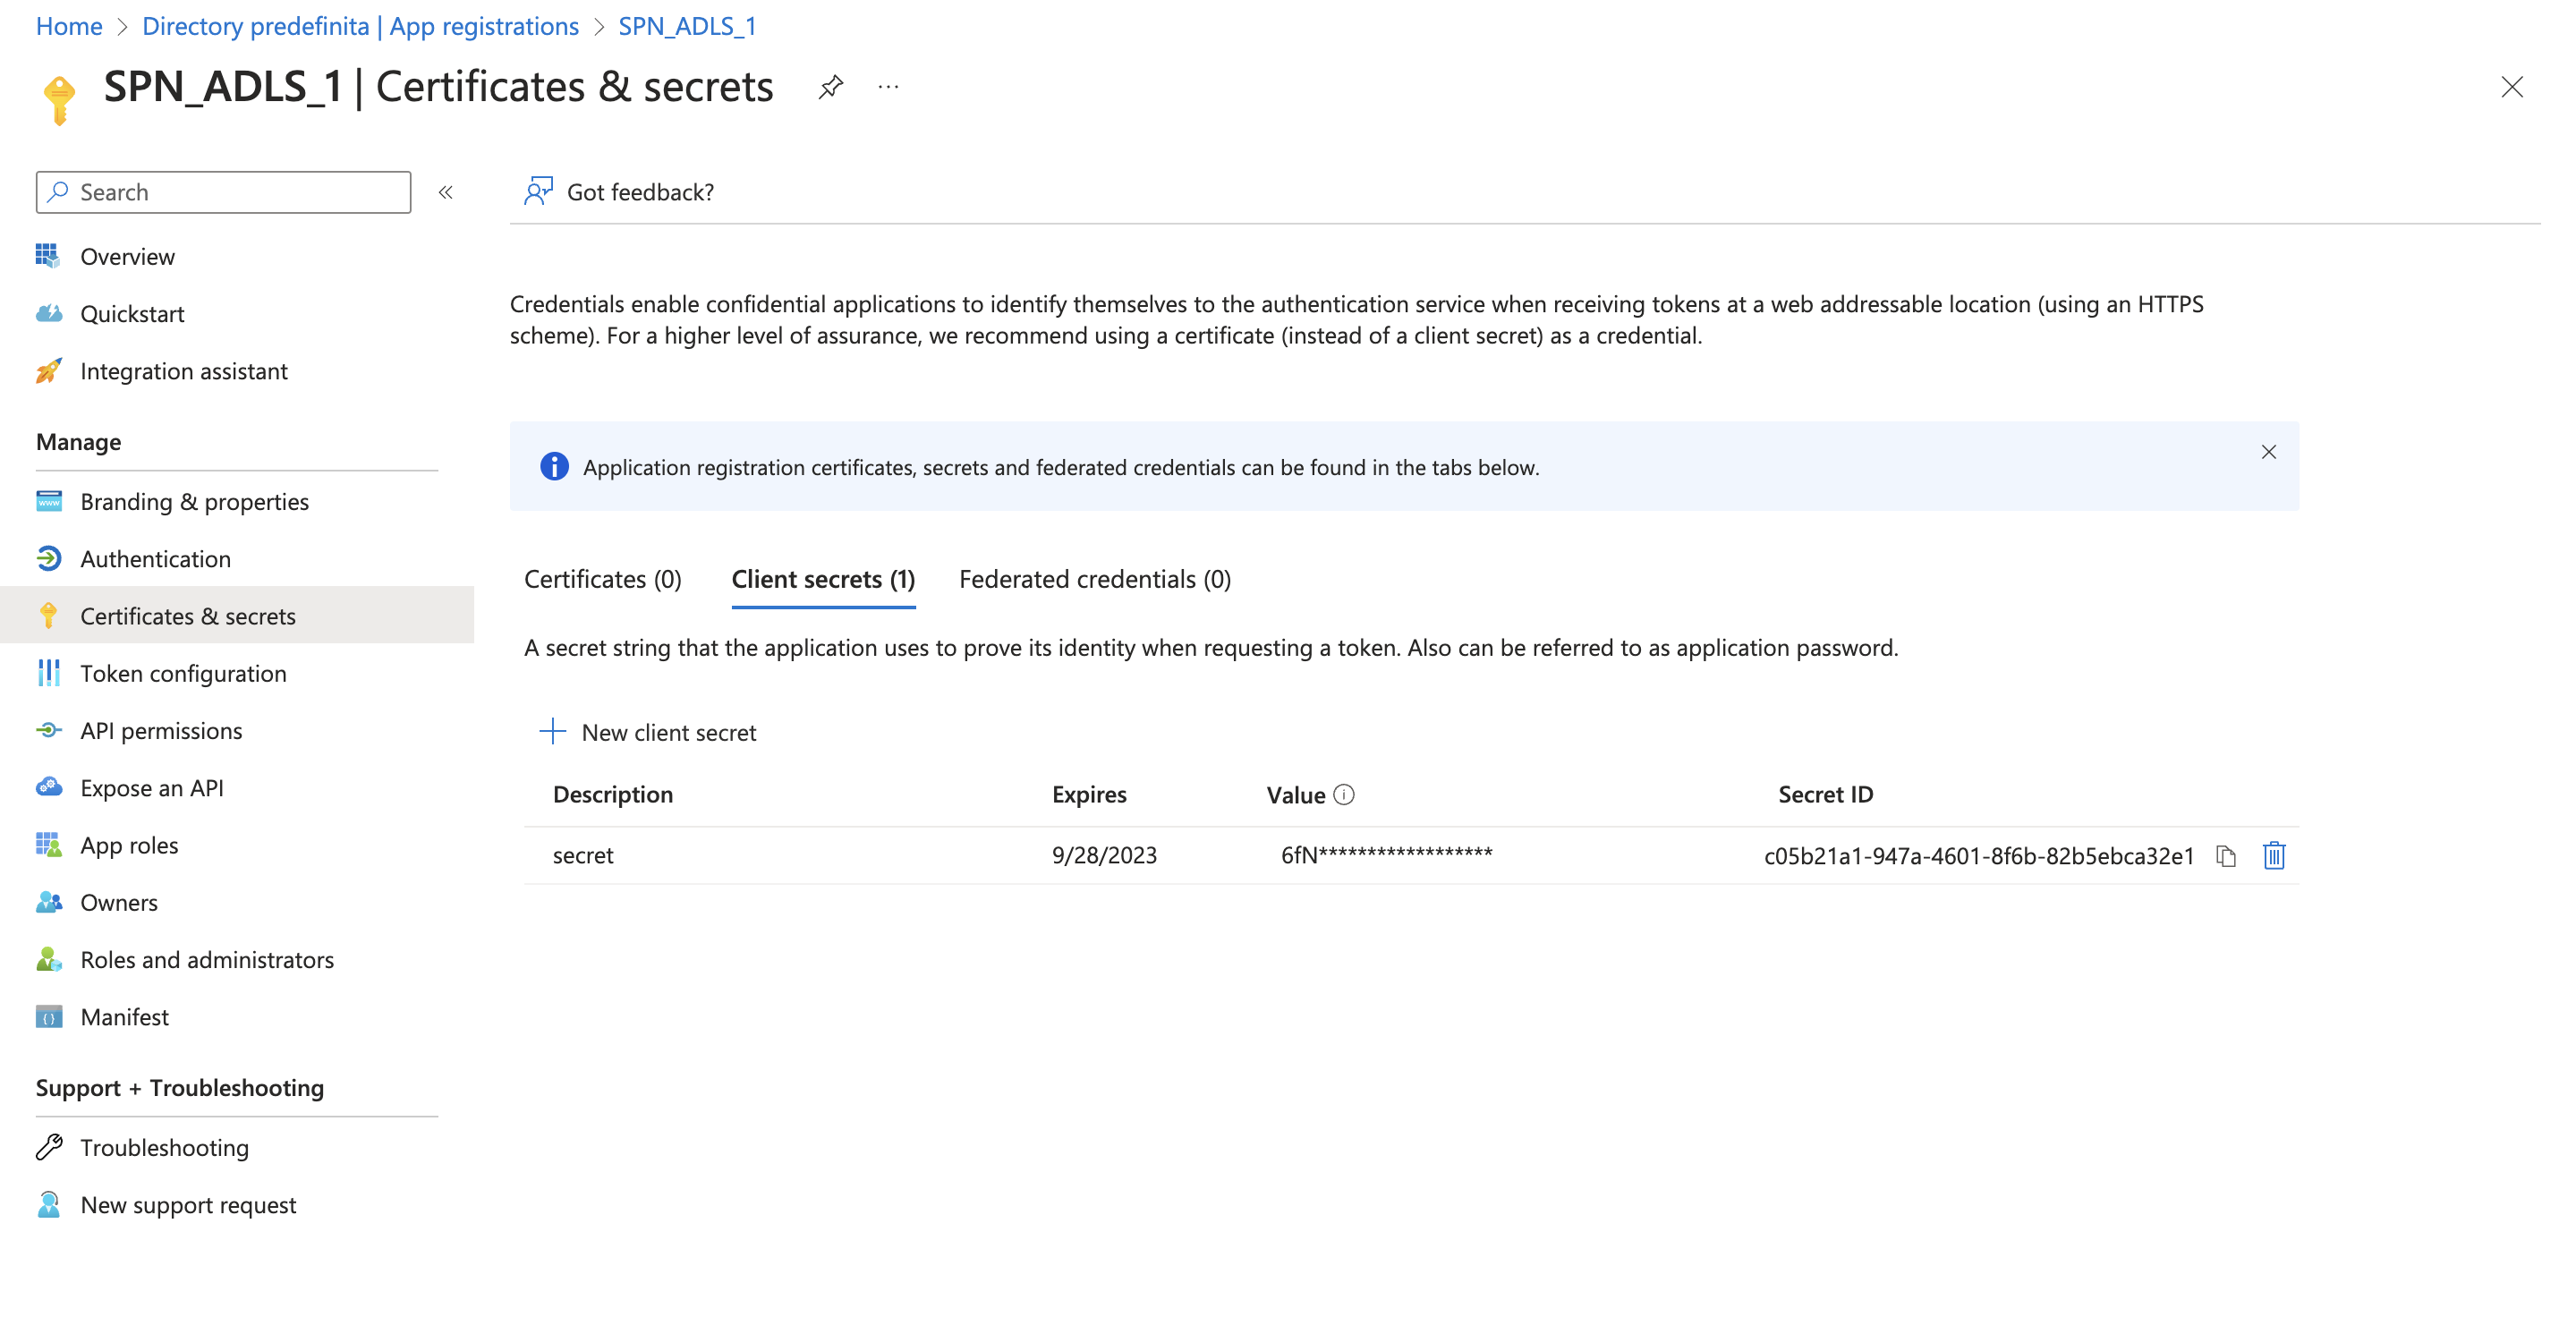Open API permissions in sidebar
2576x1334 pixels.
161,731
